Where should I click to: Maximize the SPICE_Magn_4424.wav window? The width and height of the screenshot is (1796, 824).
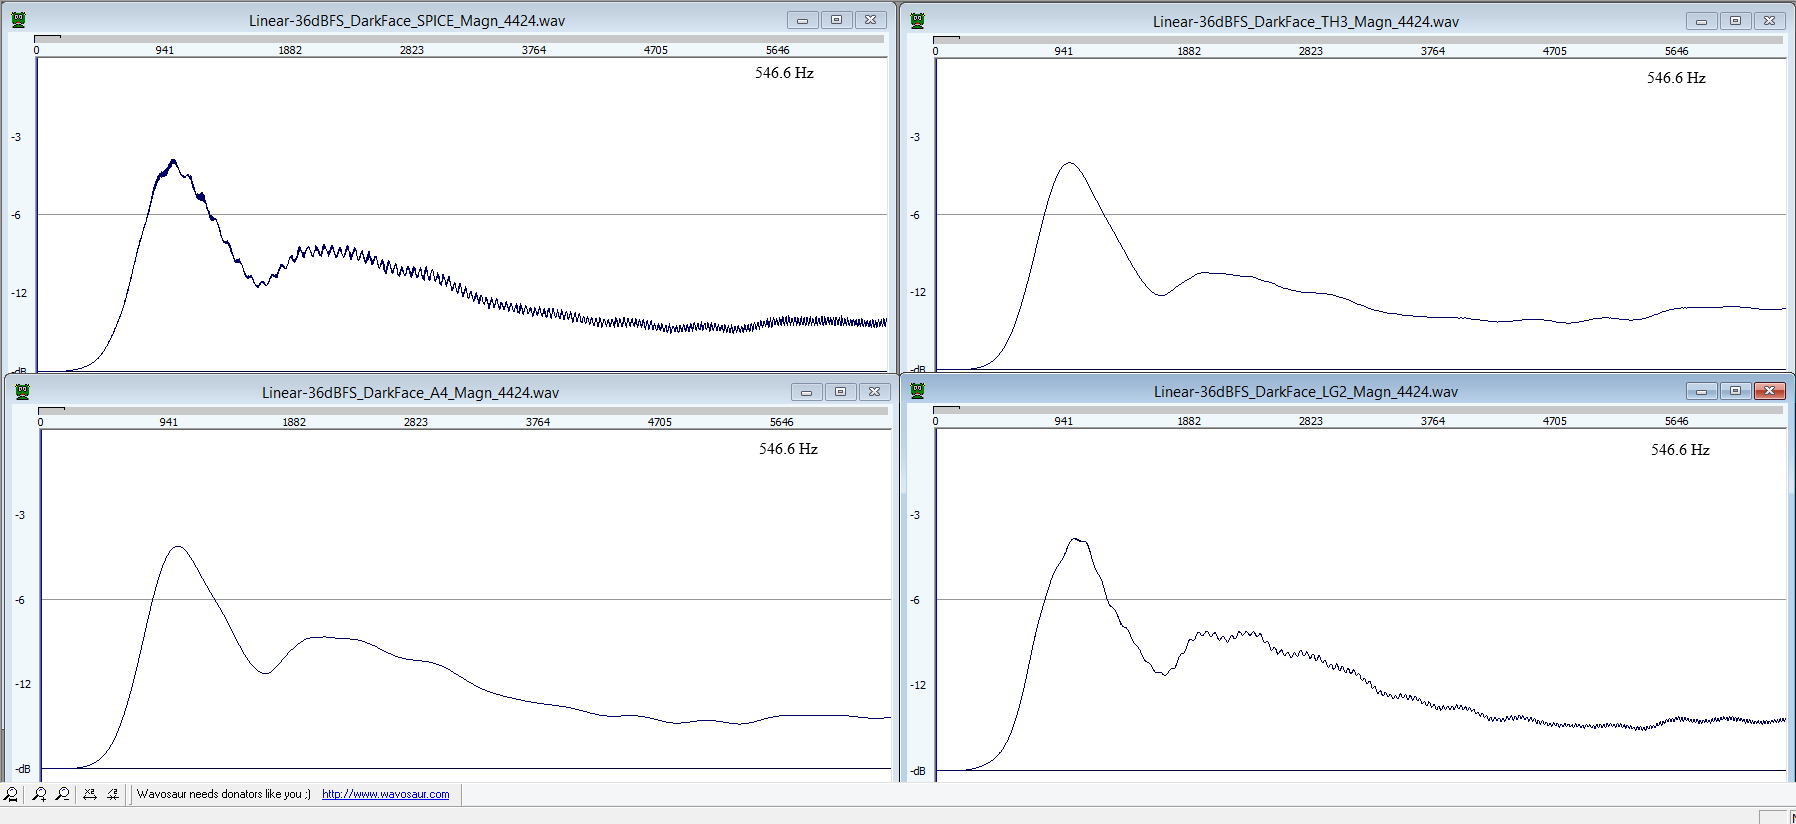coord(837,20)
